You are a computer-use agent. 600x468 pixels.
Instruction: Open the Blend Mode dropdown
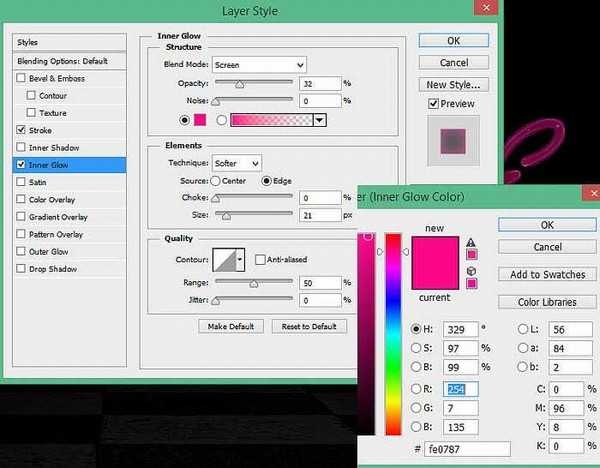coord(259,65)
